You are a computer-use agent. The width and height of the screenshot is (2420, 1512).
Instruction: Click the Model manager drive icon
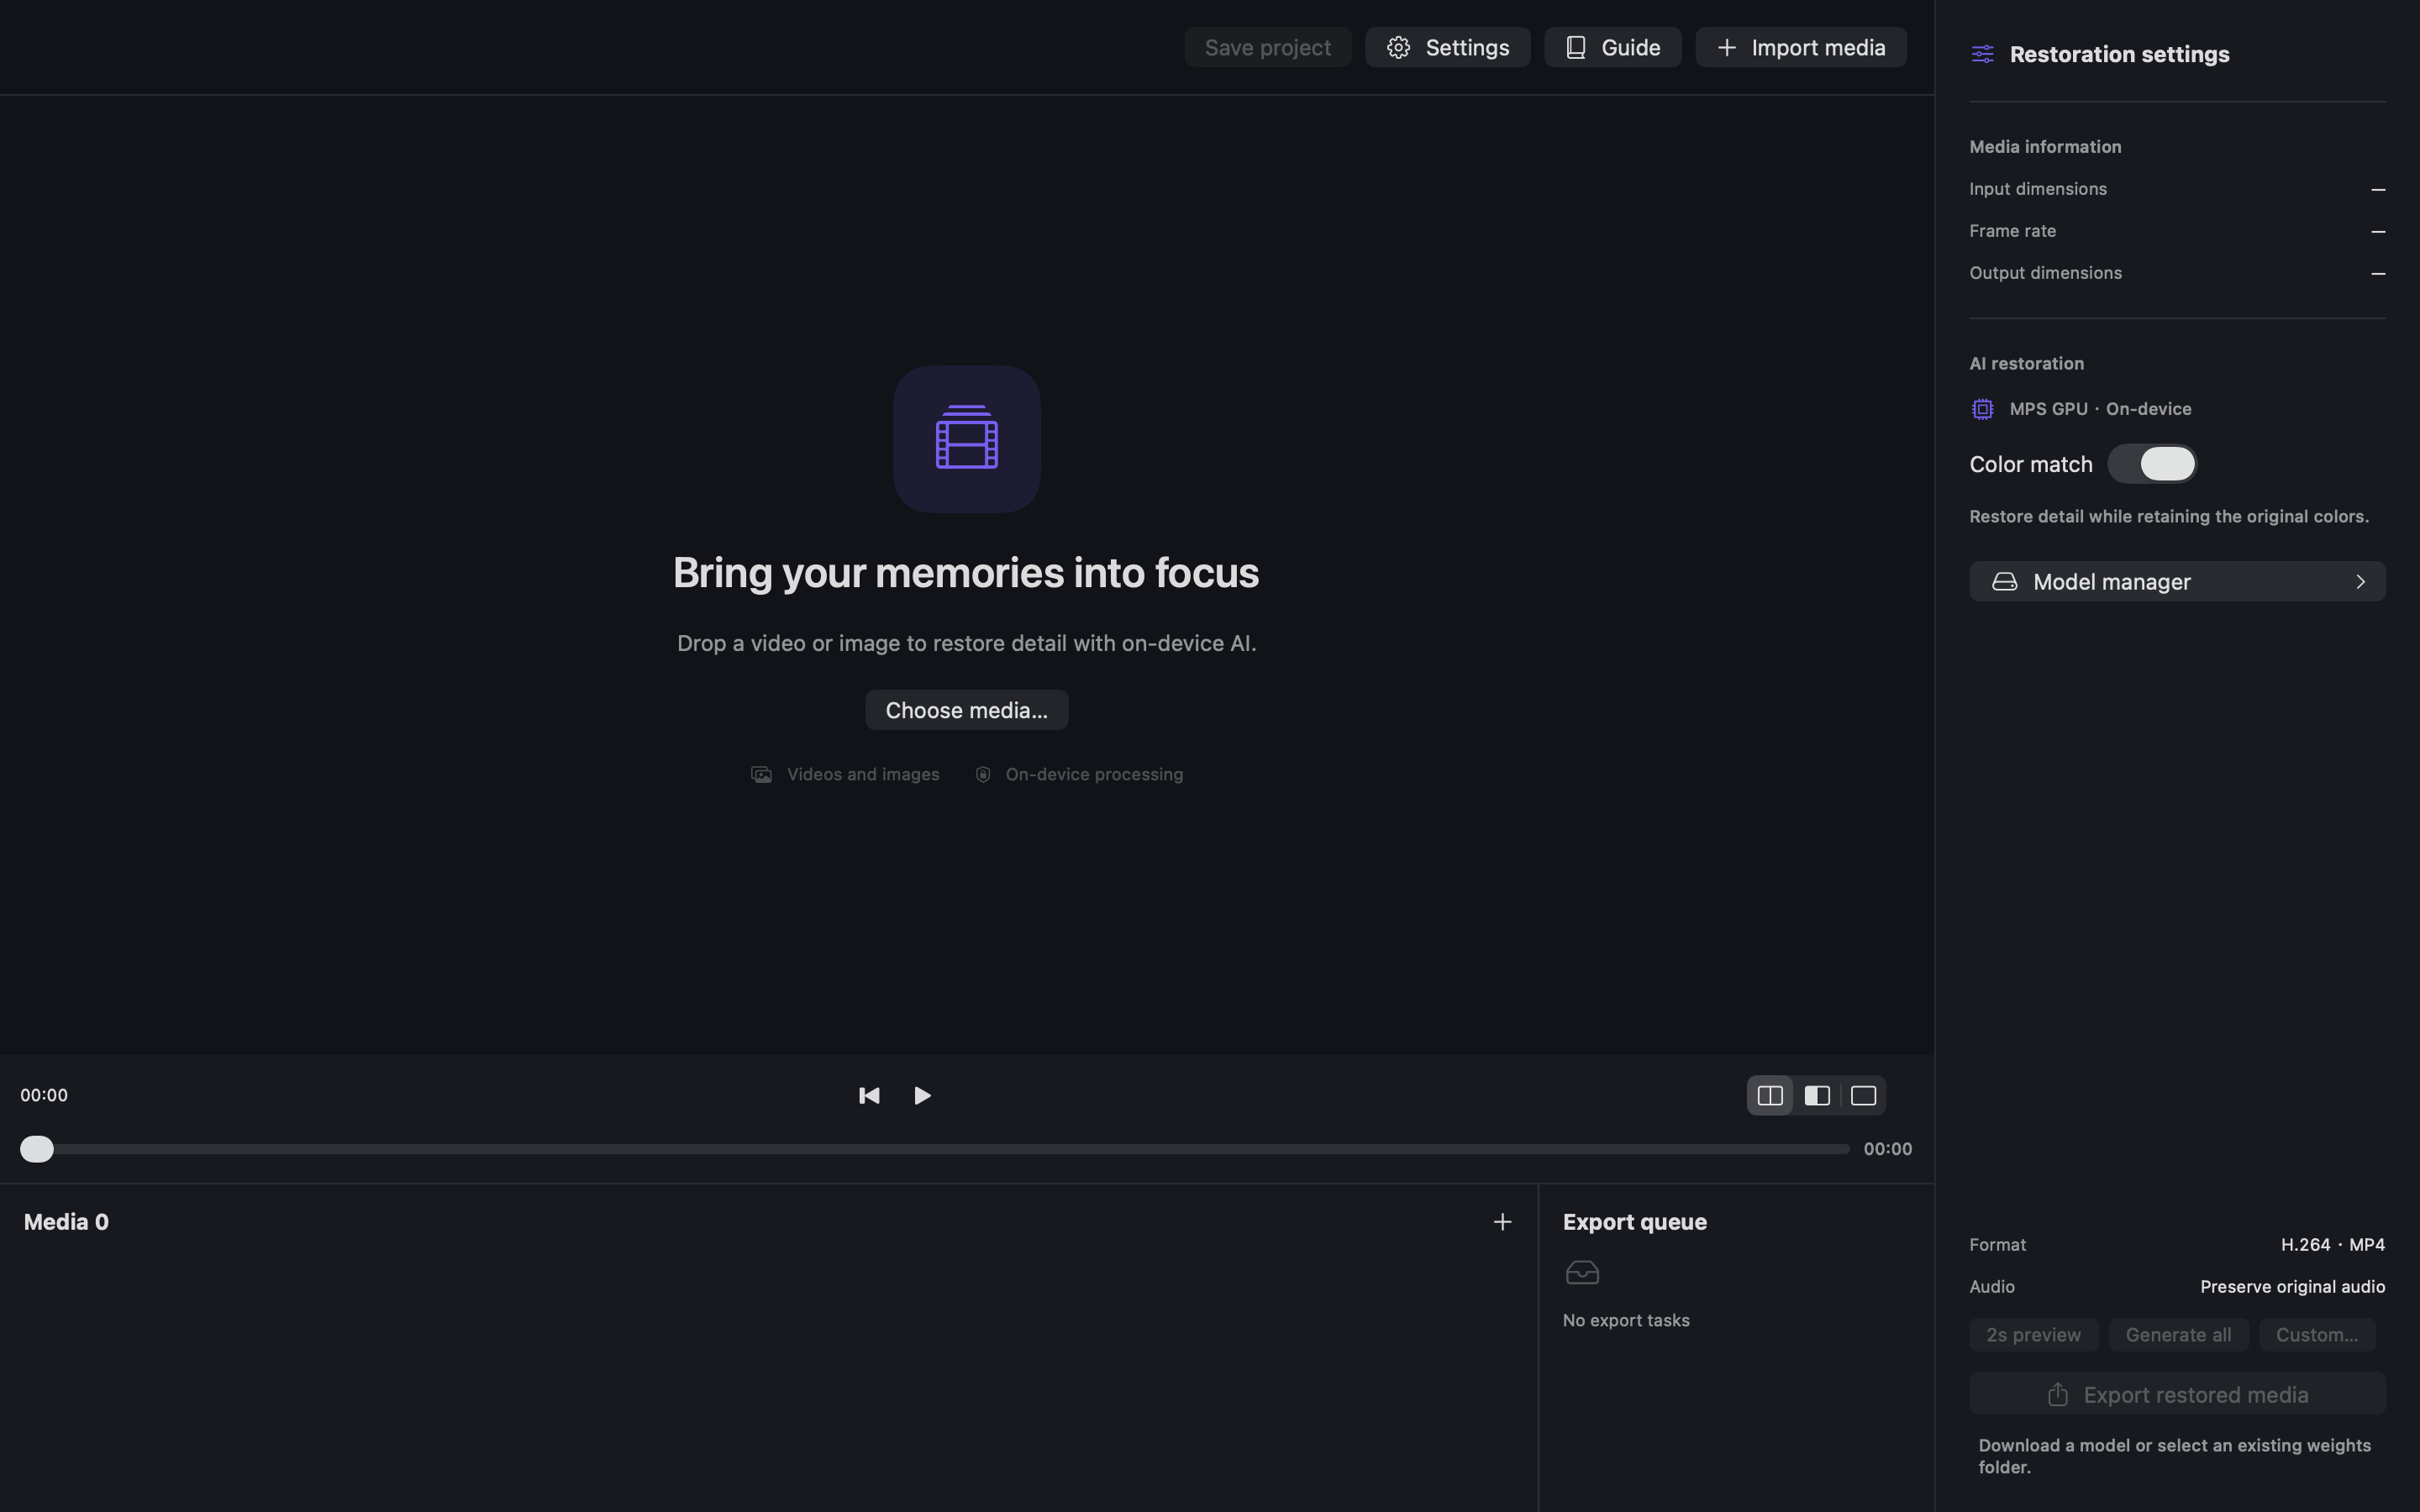click(x=2004, y=581)
